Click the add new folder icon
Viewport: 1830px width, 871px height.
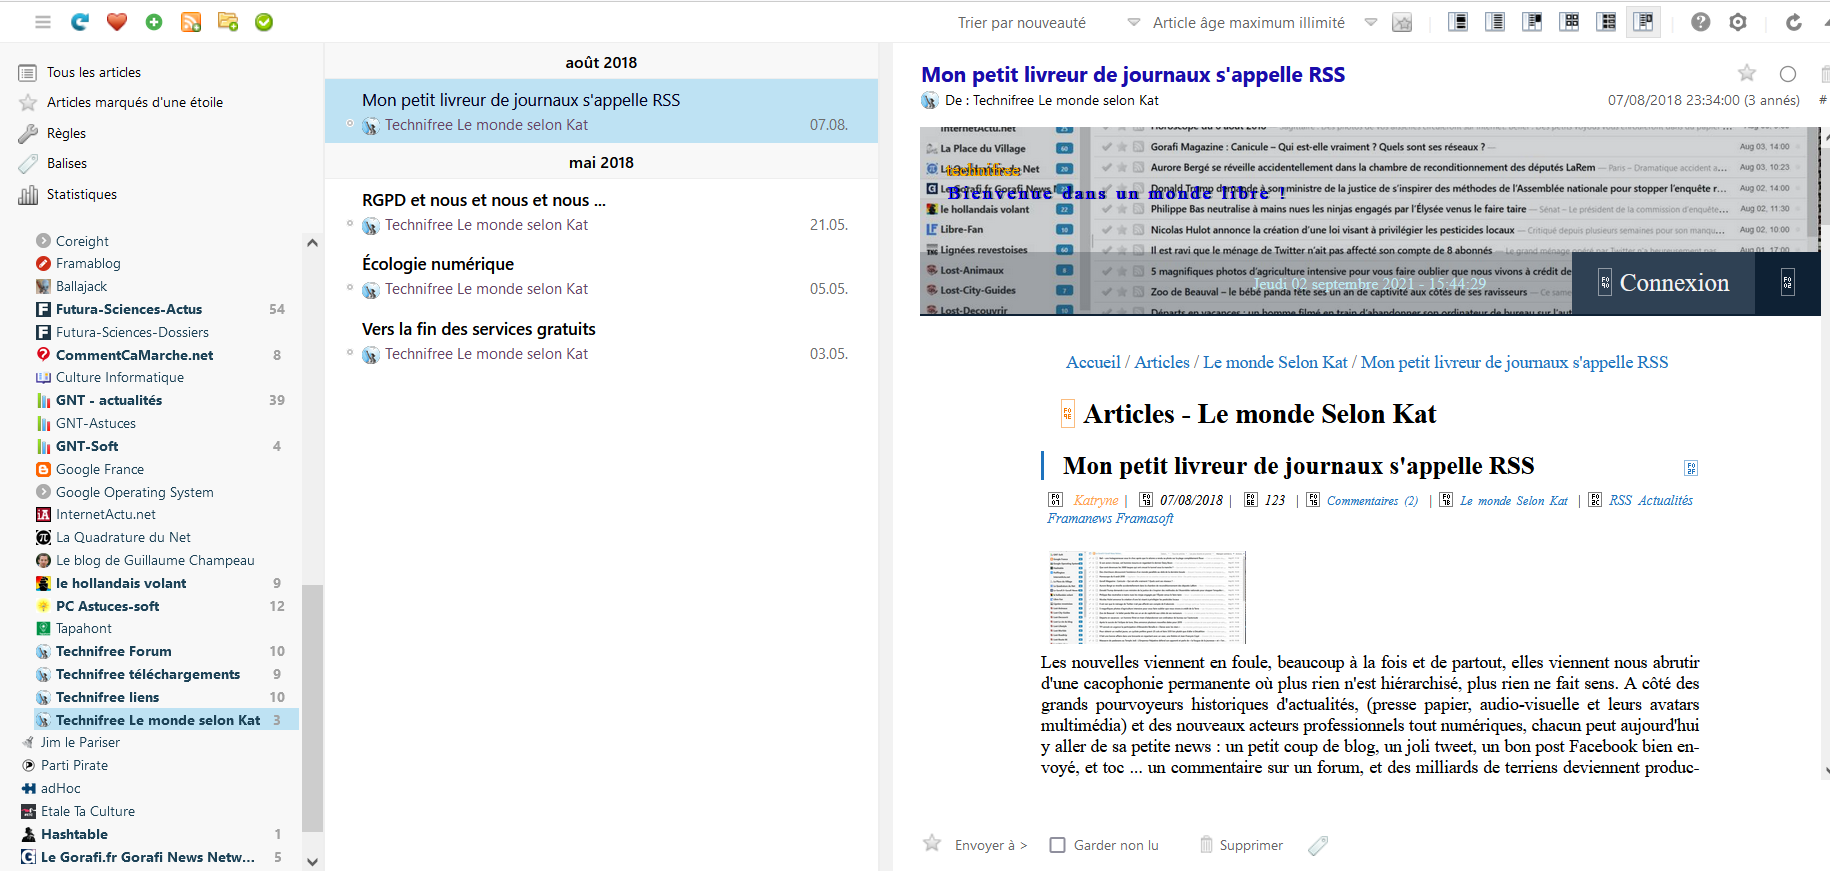click(x=228, y=22)
